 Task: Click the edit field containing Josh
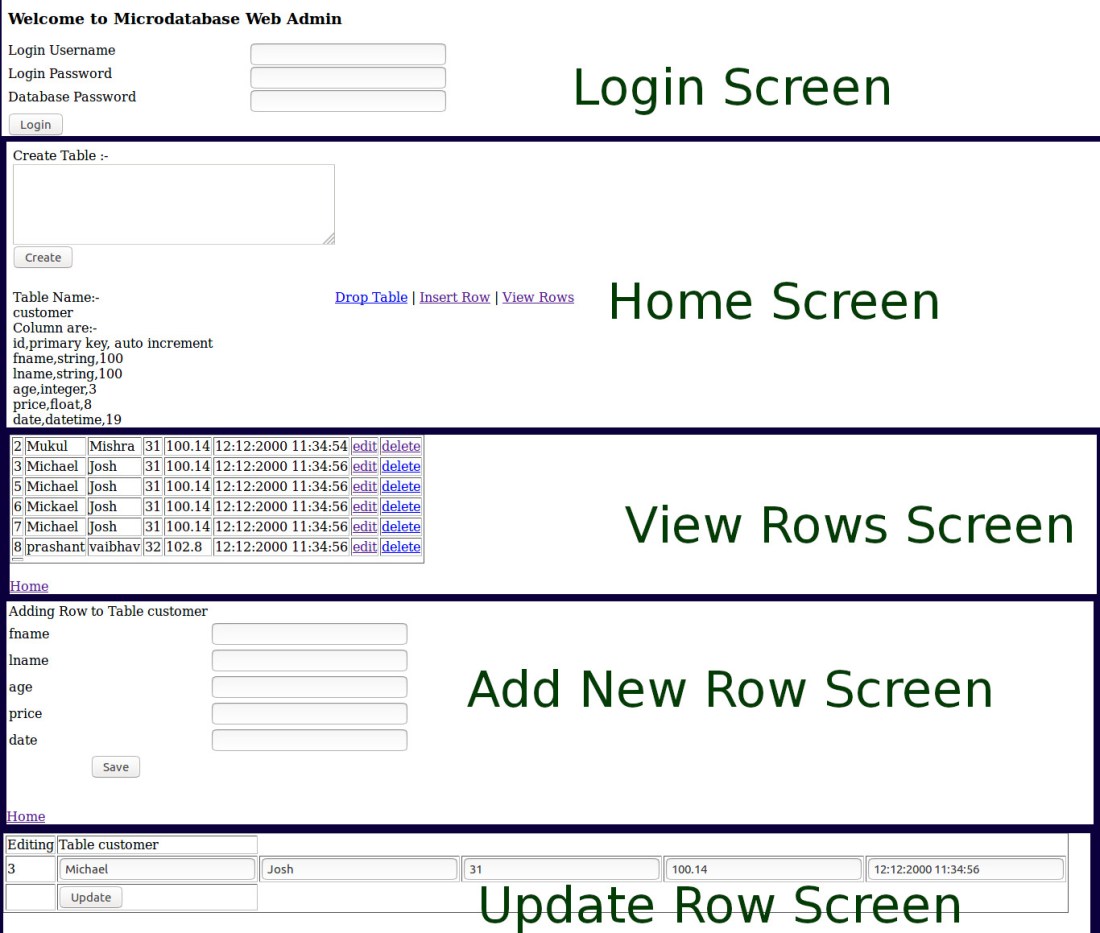point(359,869)
